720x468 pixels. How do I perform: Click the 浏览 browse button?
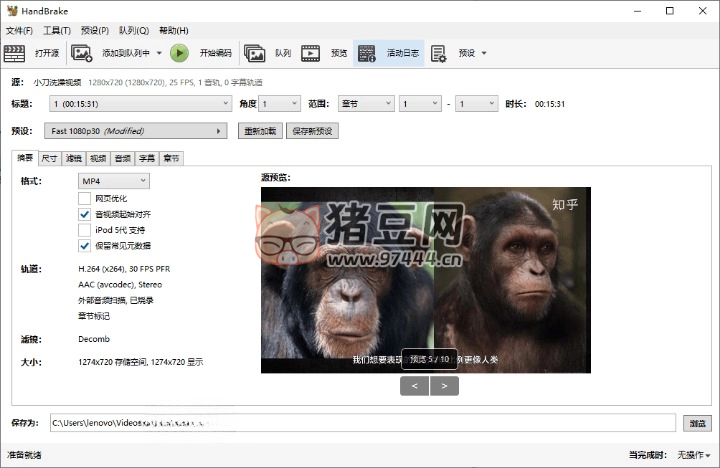(x=696, y=423)
